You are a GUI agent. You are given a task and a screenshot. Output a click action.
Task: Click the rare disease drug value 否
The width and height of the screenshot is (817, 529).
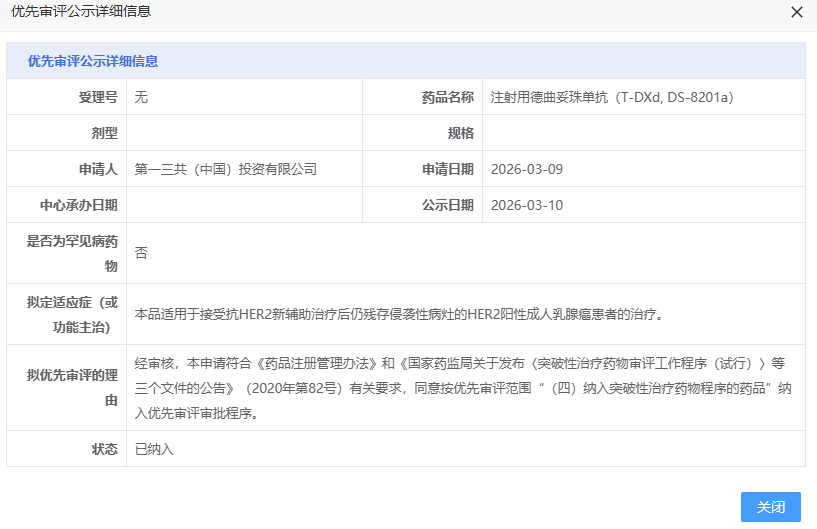pos(141,253)
